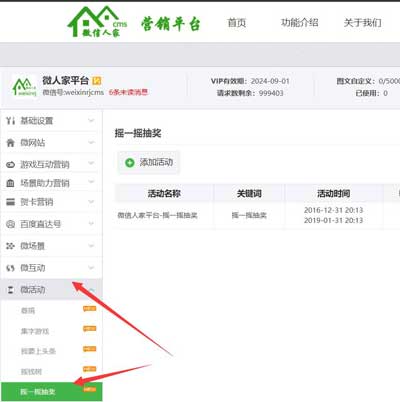The width and height of the screenshot is (400, 402).
Task: Click the round icon of 百度直达号
Action: tap(10, 224)
